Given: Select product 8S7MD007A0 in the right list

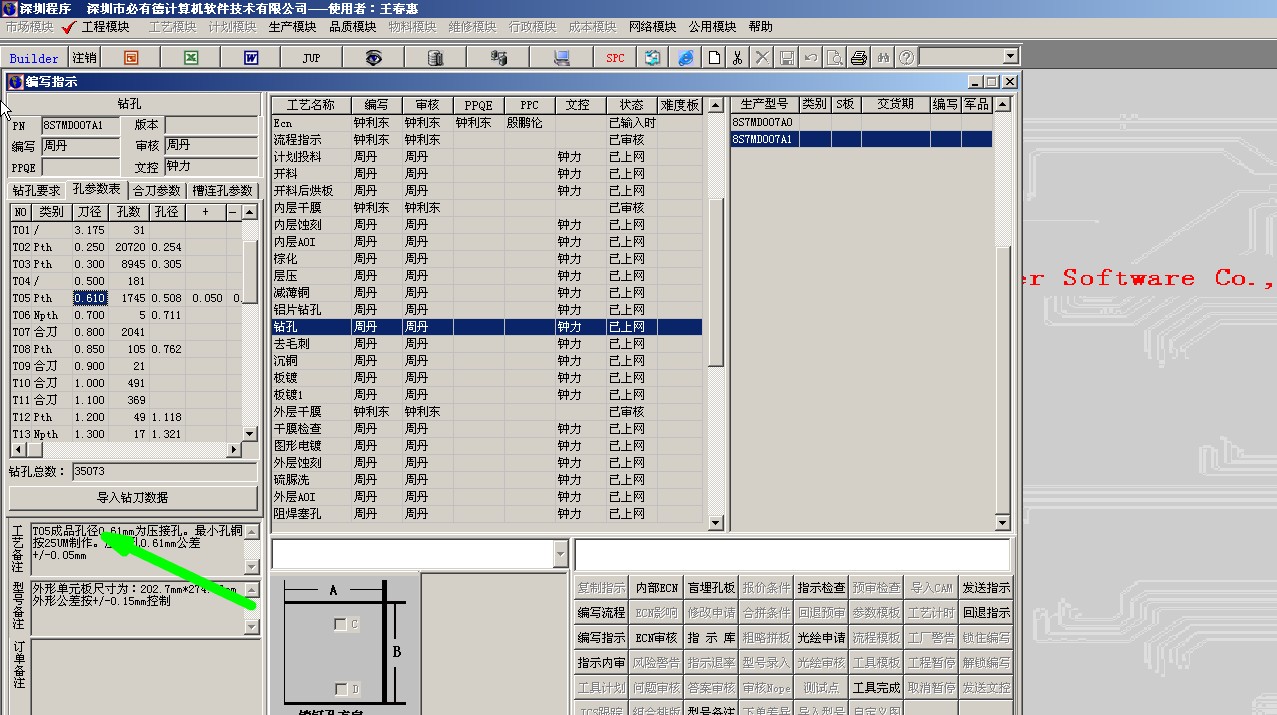Looking at the screenshot, I should (862, 122).
